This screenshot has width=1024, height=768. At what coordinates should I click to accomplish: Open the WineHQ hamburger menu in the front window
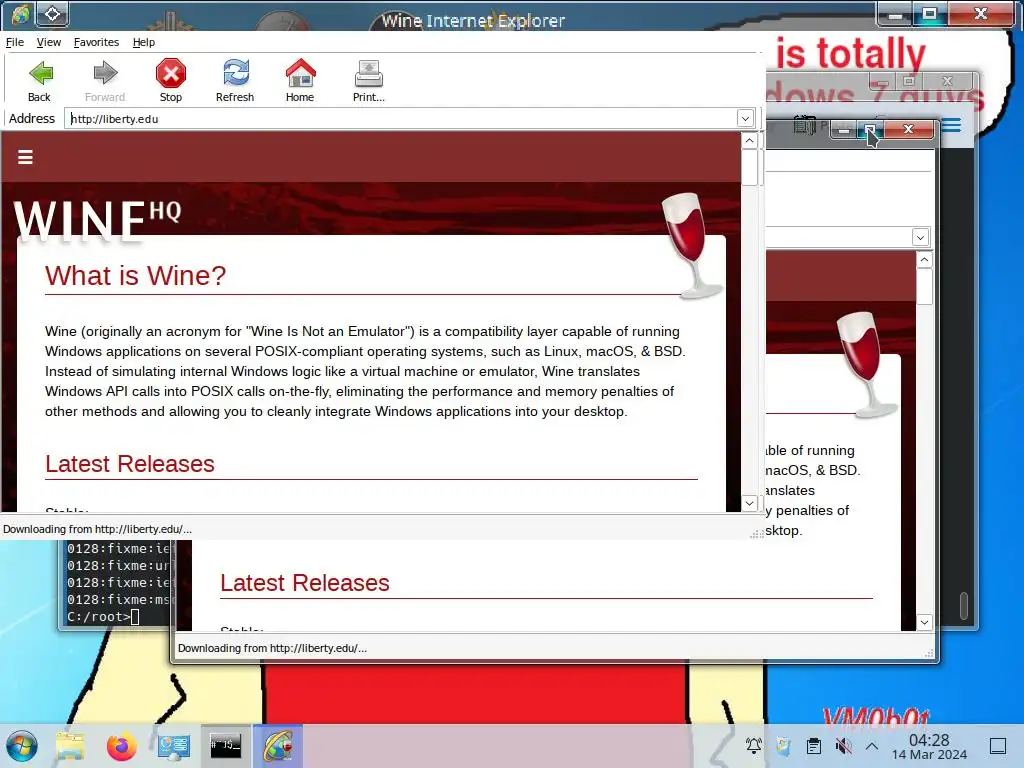coord(25,157)
